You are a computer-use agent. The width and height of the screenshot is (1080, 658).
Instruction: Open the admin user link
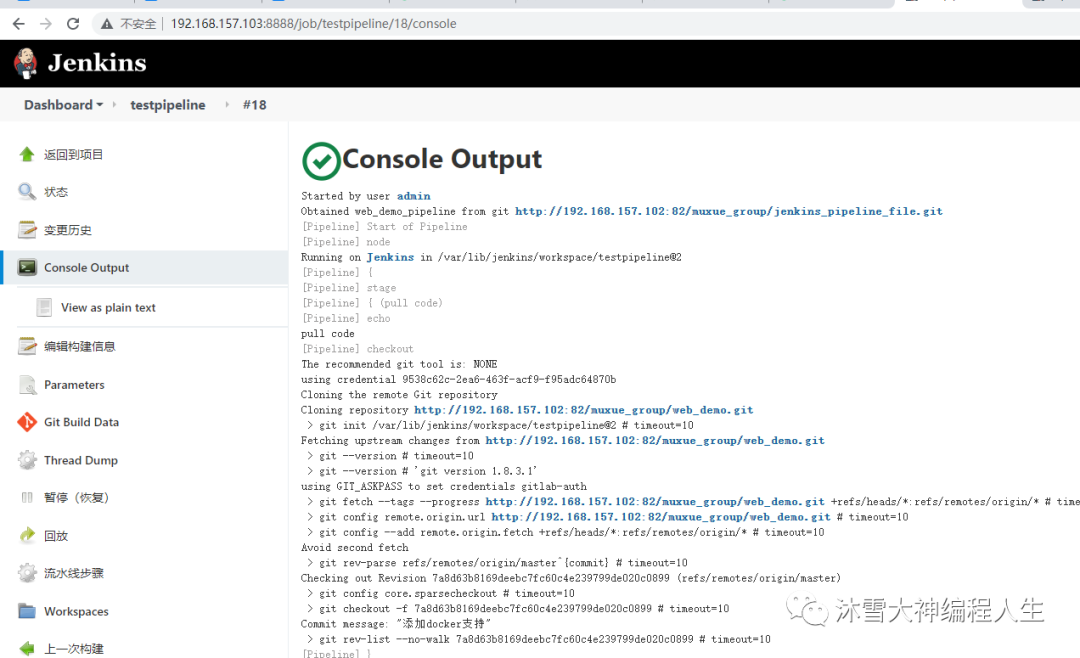pos(413,196)
